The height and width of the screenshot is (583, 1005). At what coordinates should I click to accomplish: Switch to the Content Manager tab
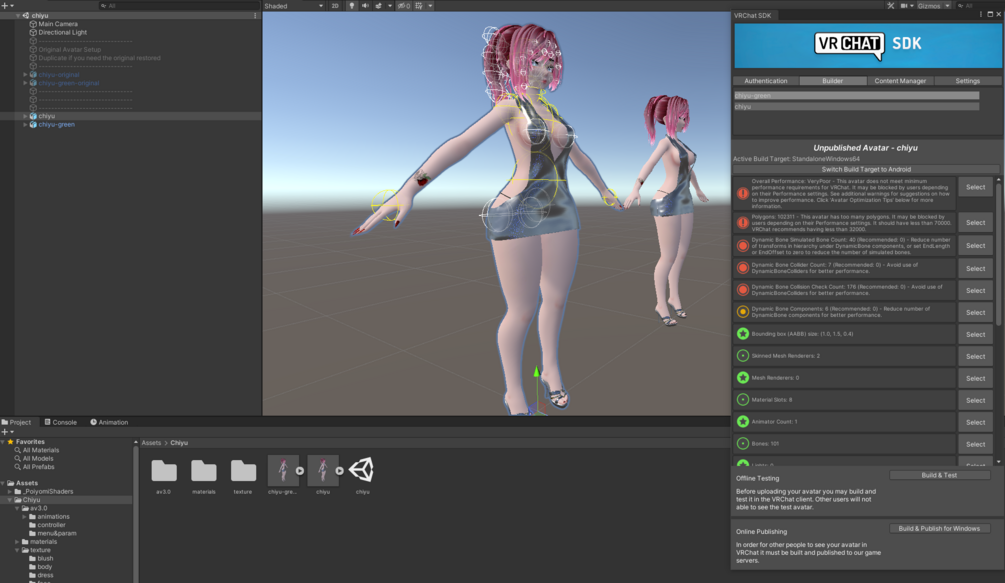tap(900, 81)
